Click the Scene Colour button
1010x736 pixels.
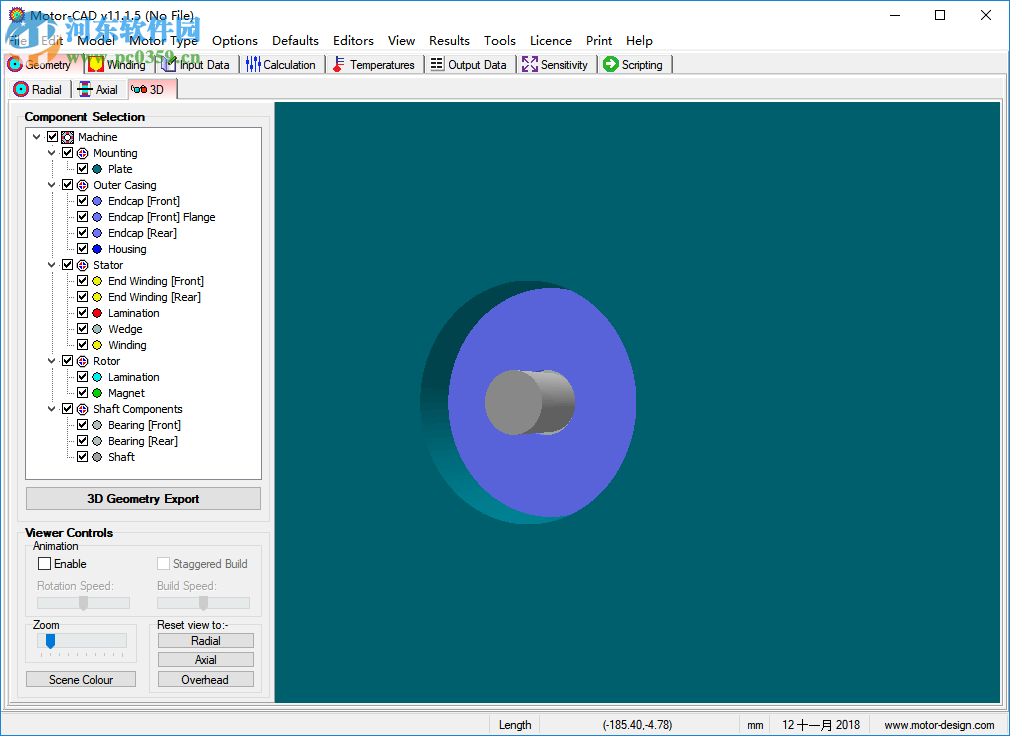[x=81, y=680]
